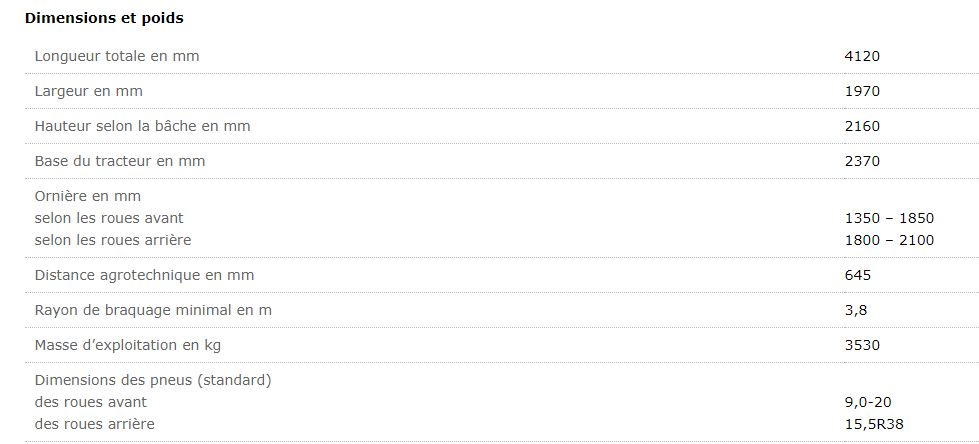Click the rear tire size 15,5R38
The image size is (979, 444).
[873, 424]
